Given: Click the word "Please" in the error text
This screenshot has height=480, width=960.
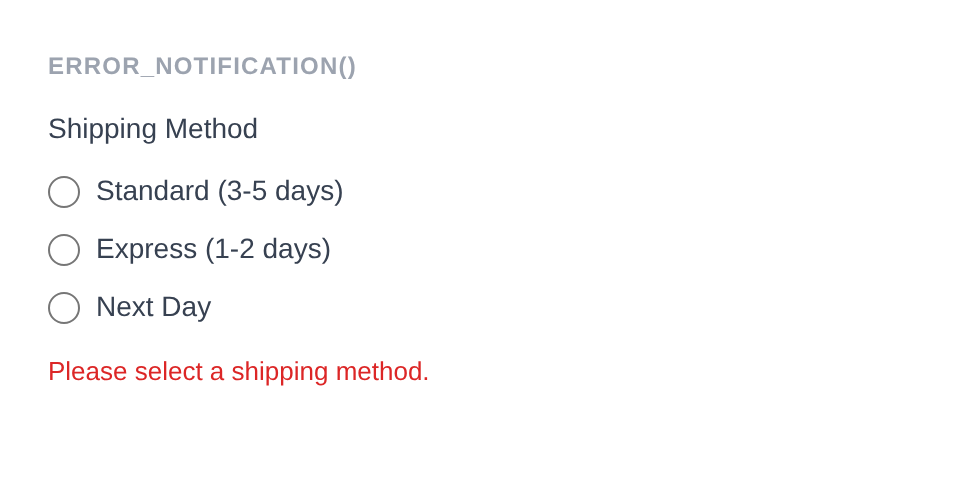Looking at the screenshot, I should (x=87, y=372).
